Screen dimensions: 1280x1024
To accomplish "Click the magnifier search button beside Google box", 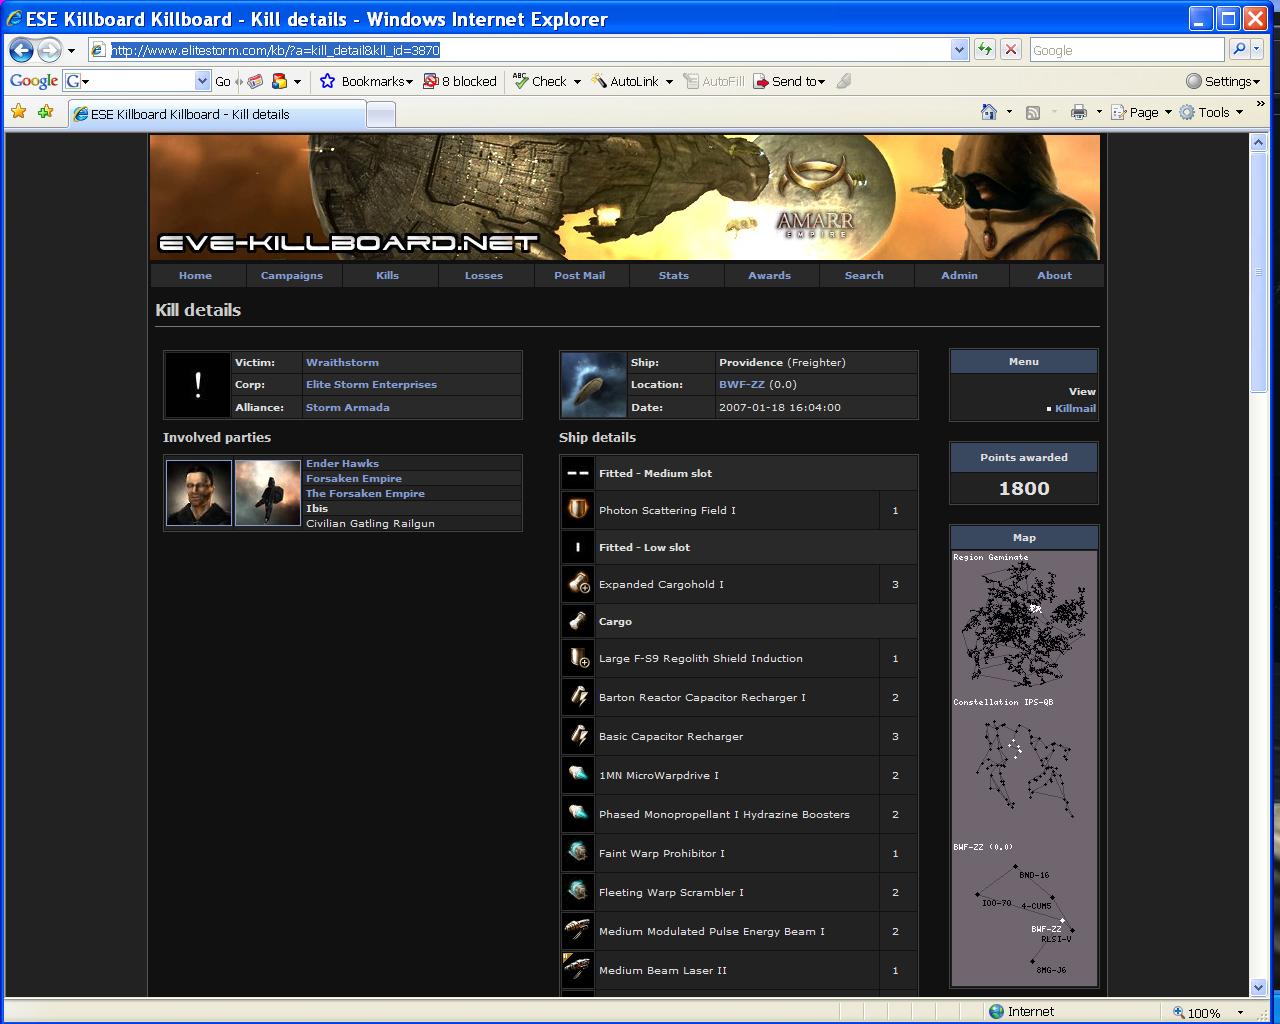I will coord(1239,49).
